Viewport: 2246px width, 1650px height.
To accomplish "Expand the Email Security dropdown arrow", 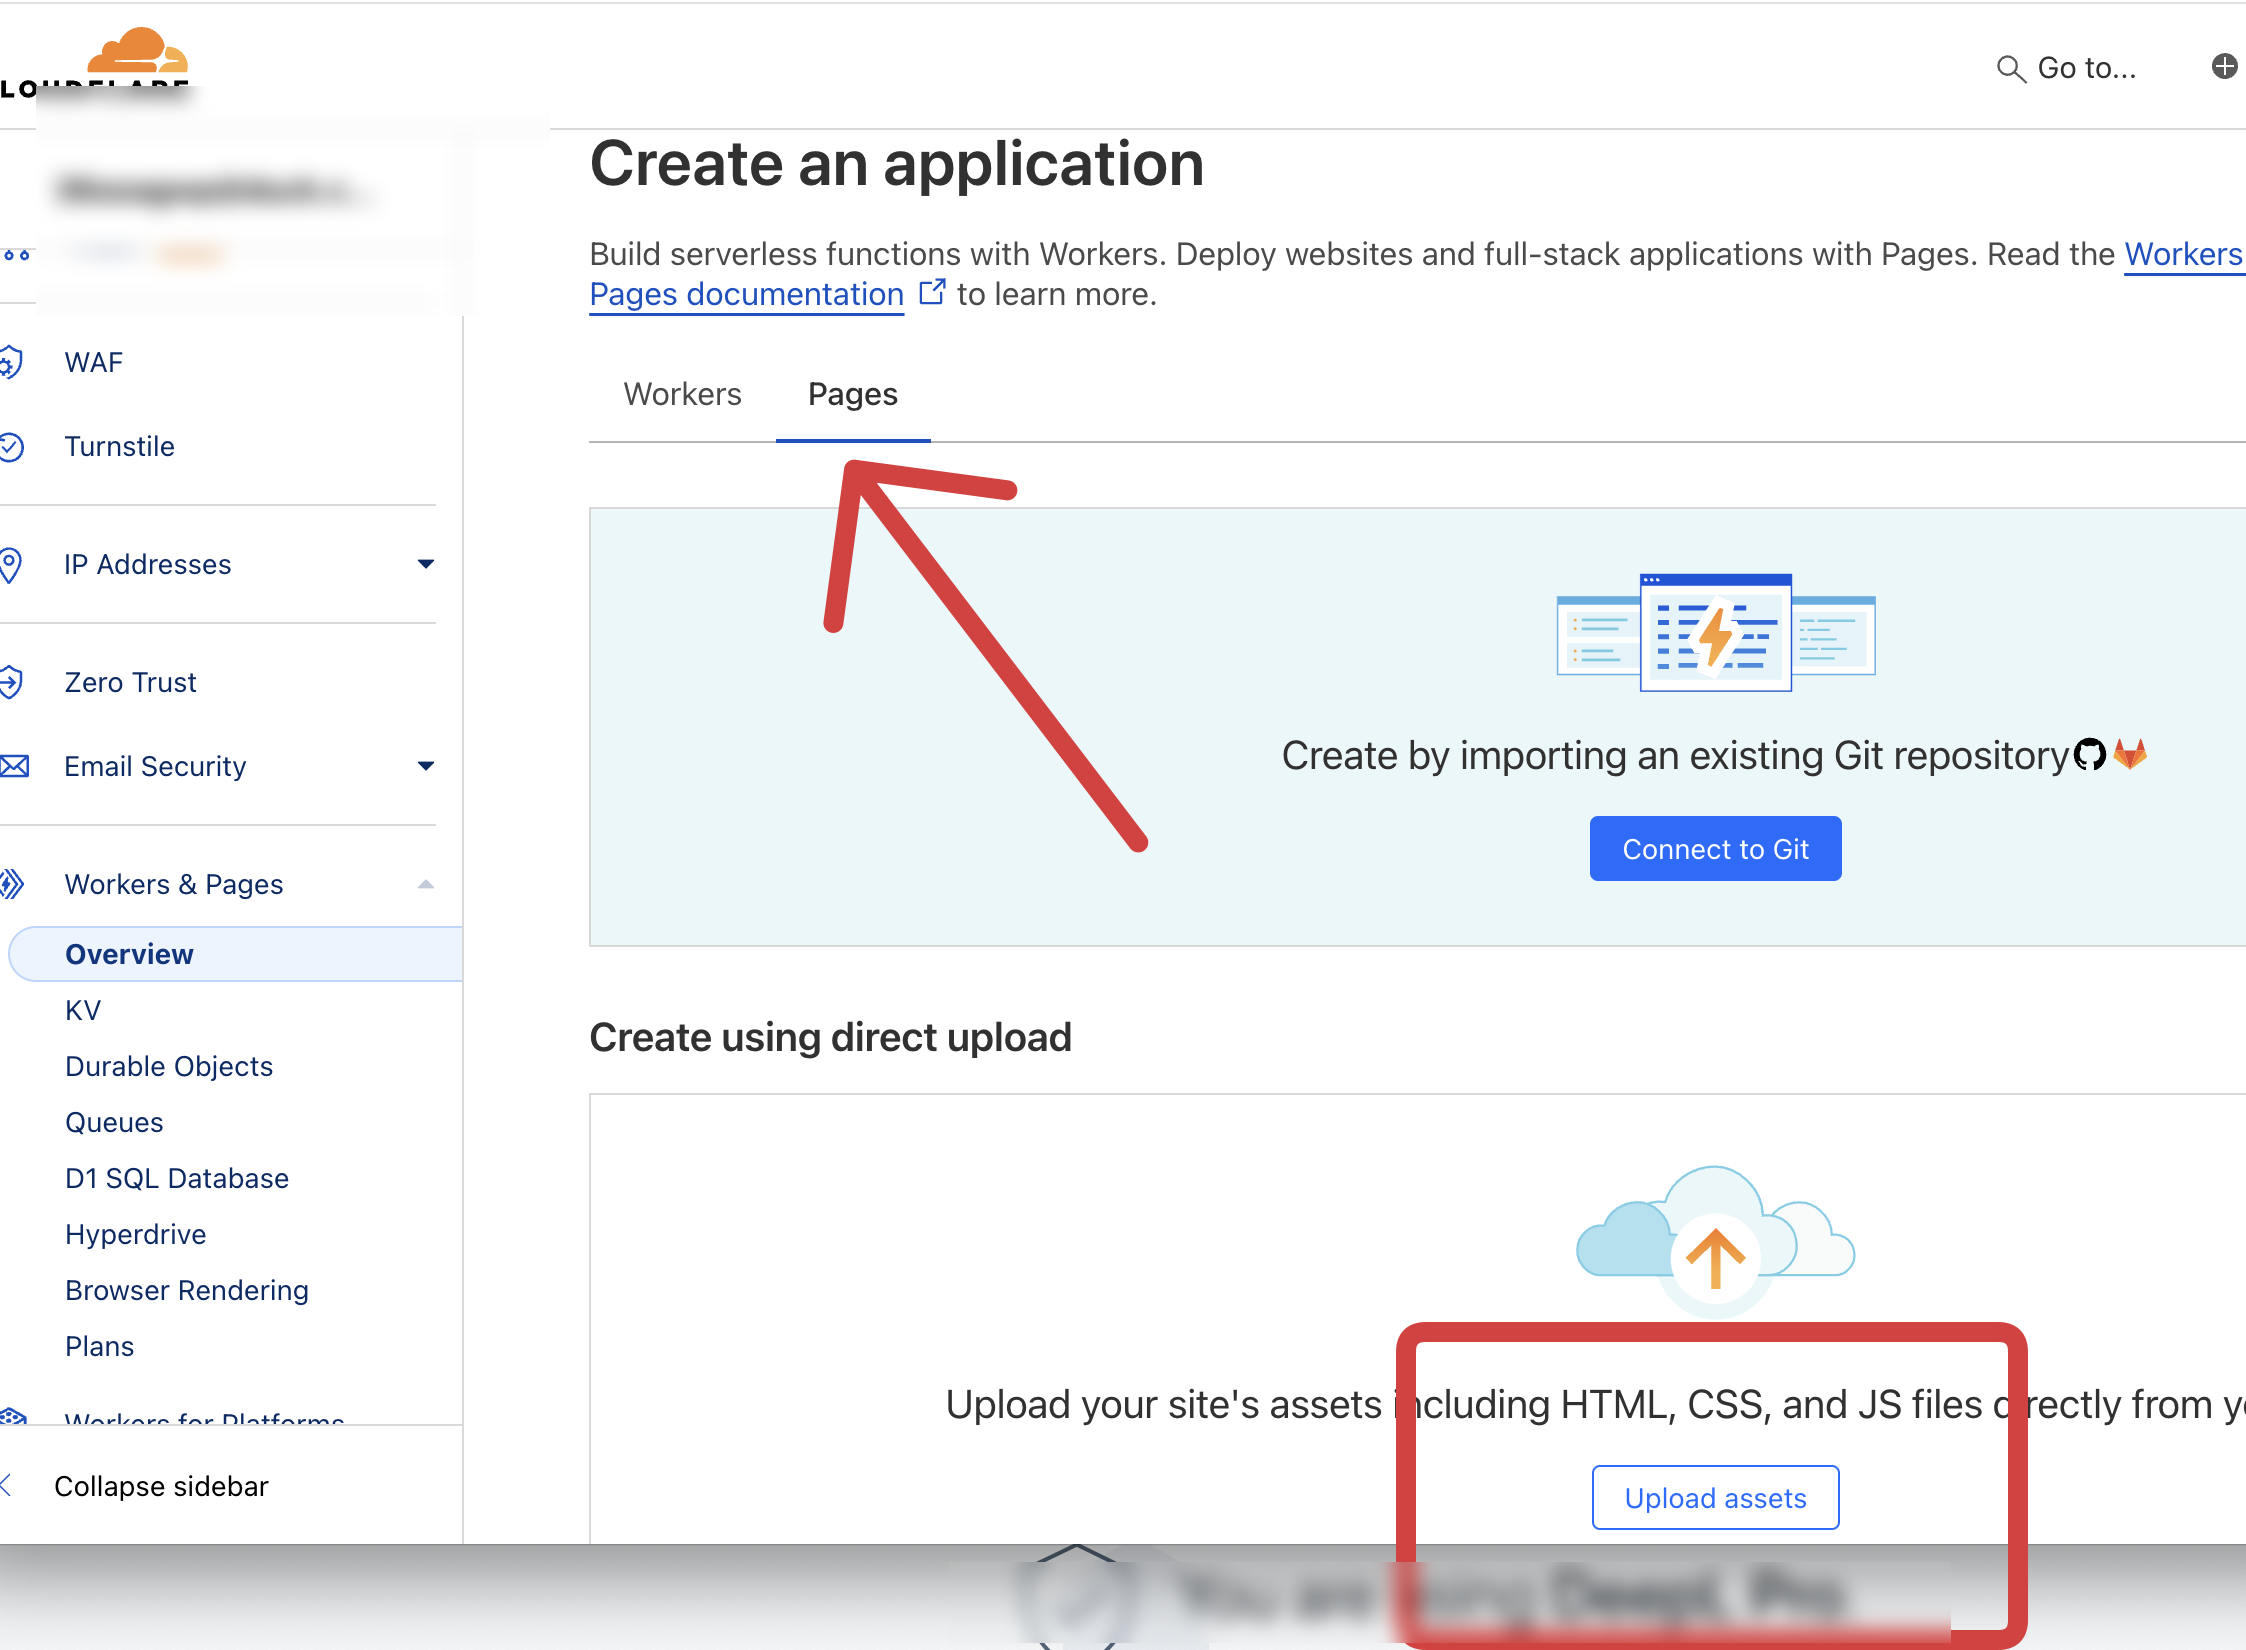I will tap(426, 766).
